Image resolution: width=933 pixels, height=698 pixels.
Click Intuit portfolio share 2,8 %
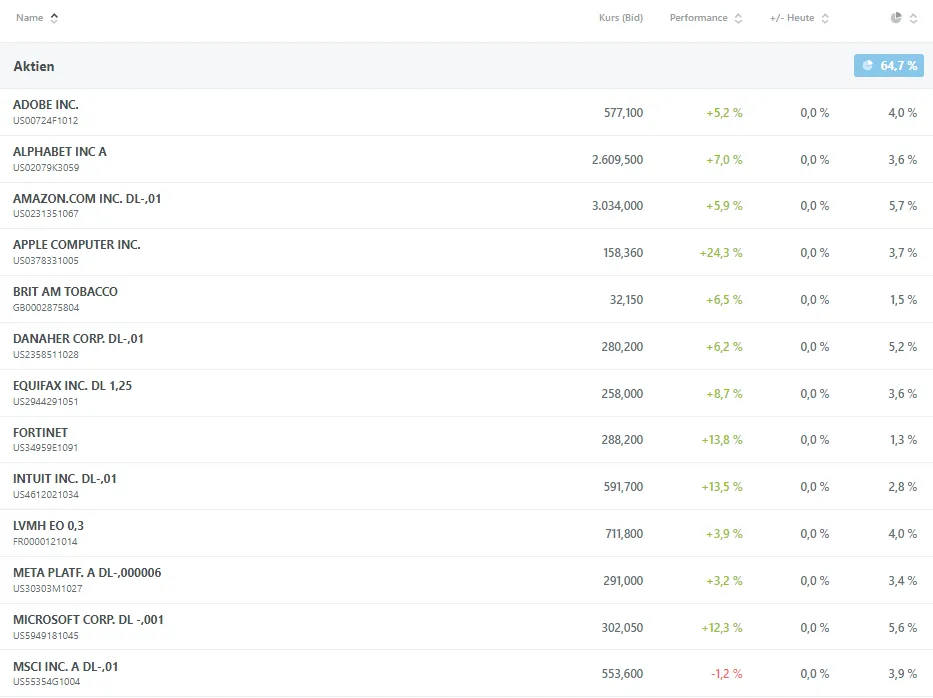tap(903, 487)
